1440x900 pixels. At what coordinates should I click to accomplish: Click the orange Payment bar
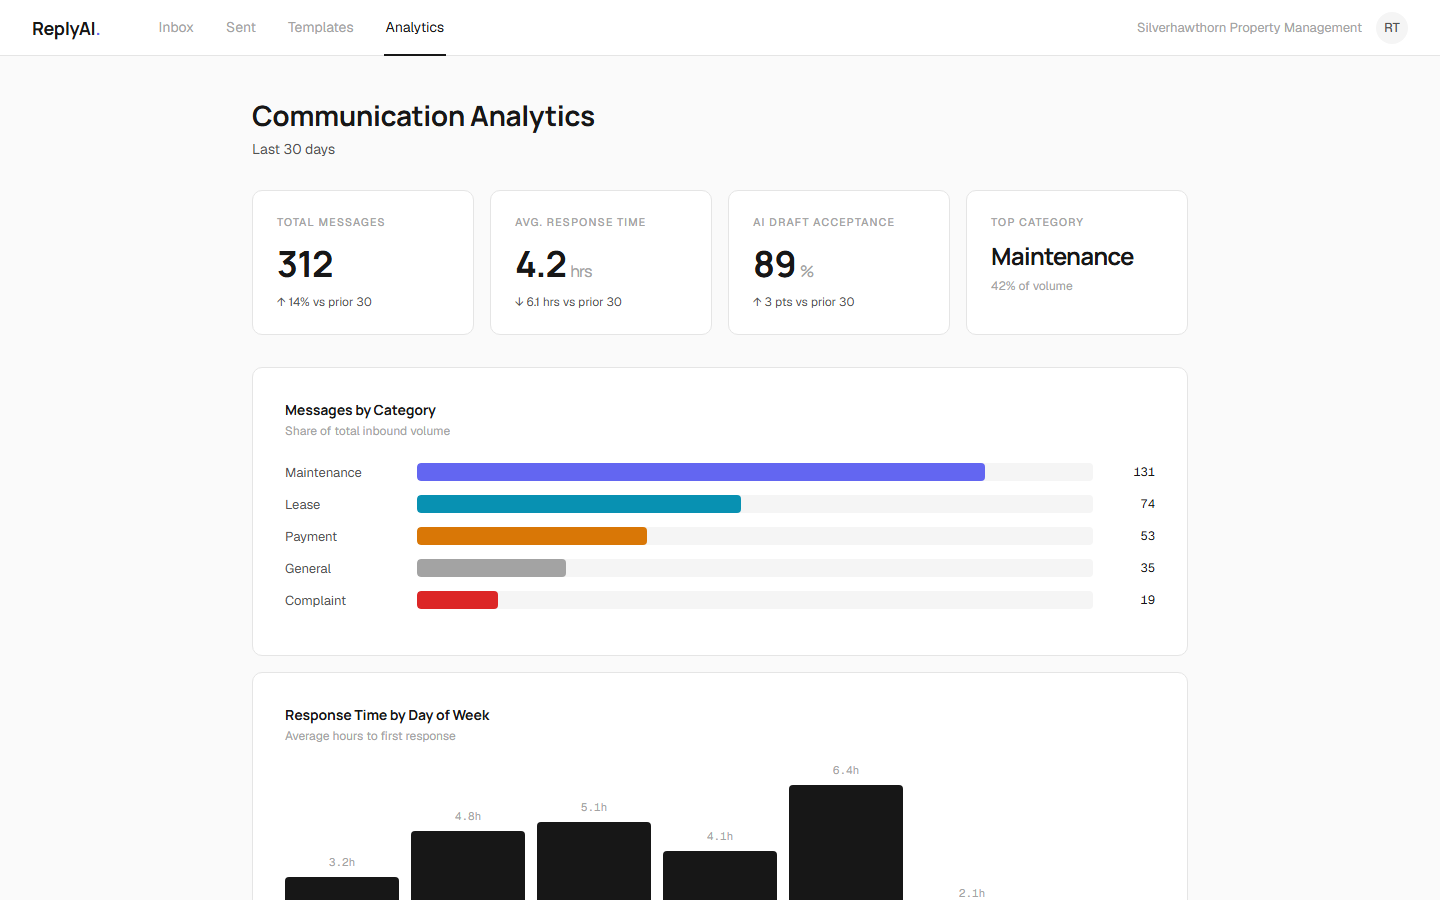click(x=532, y=536)
